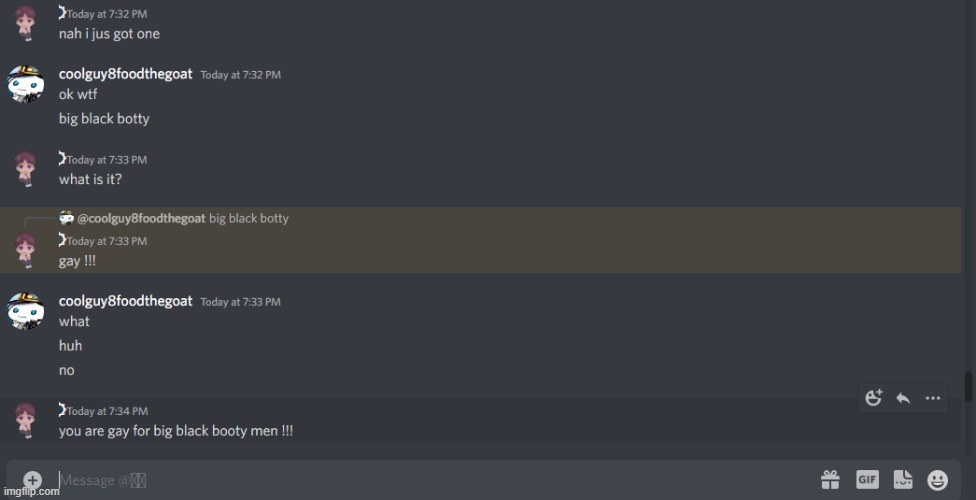The height and width of the screenshot is (500, 976).
Task: Open the emoji picker smiley
Action: [937, 480]
